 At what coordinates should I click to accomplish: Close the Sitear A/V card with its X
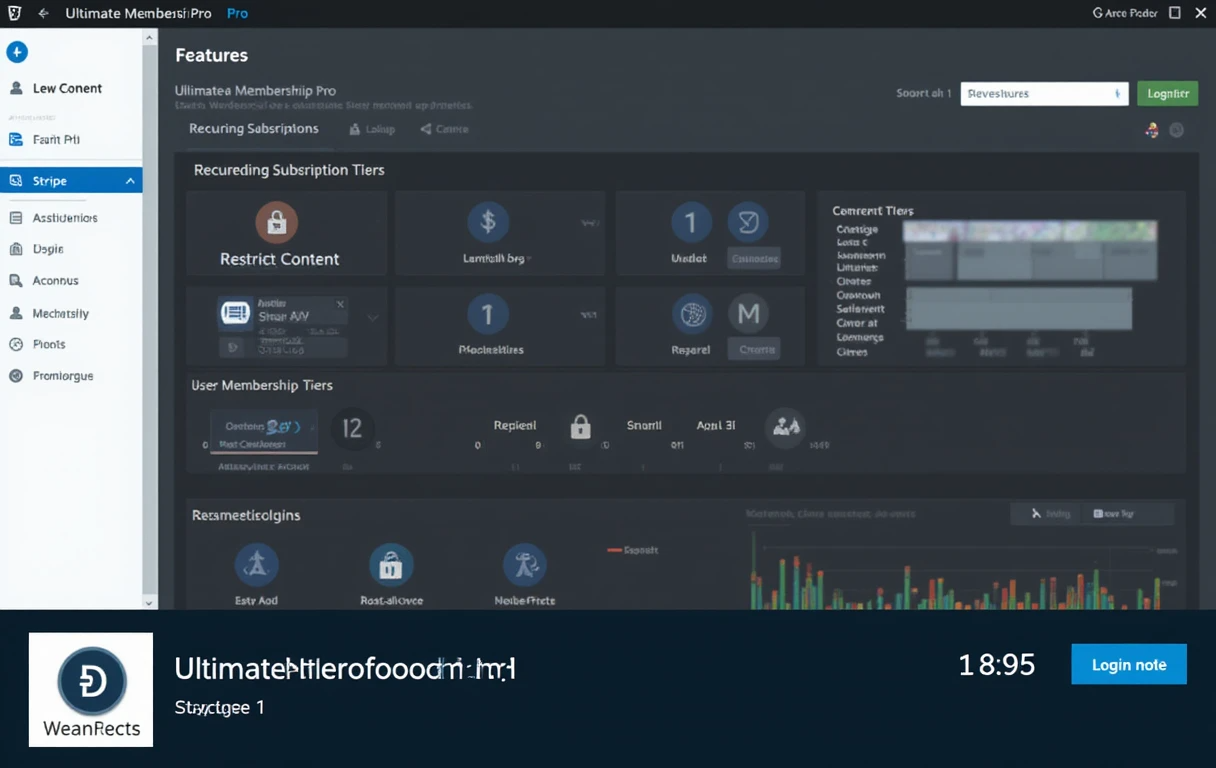click(x=340, y=304)
